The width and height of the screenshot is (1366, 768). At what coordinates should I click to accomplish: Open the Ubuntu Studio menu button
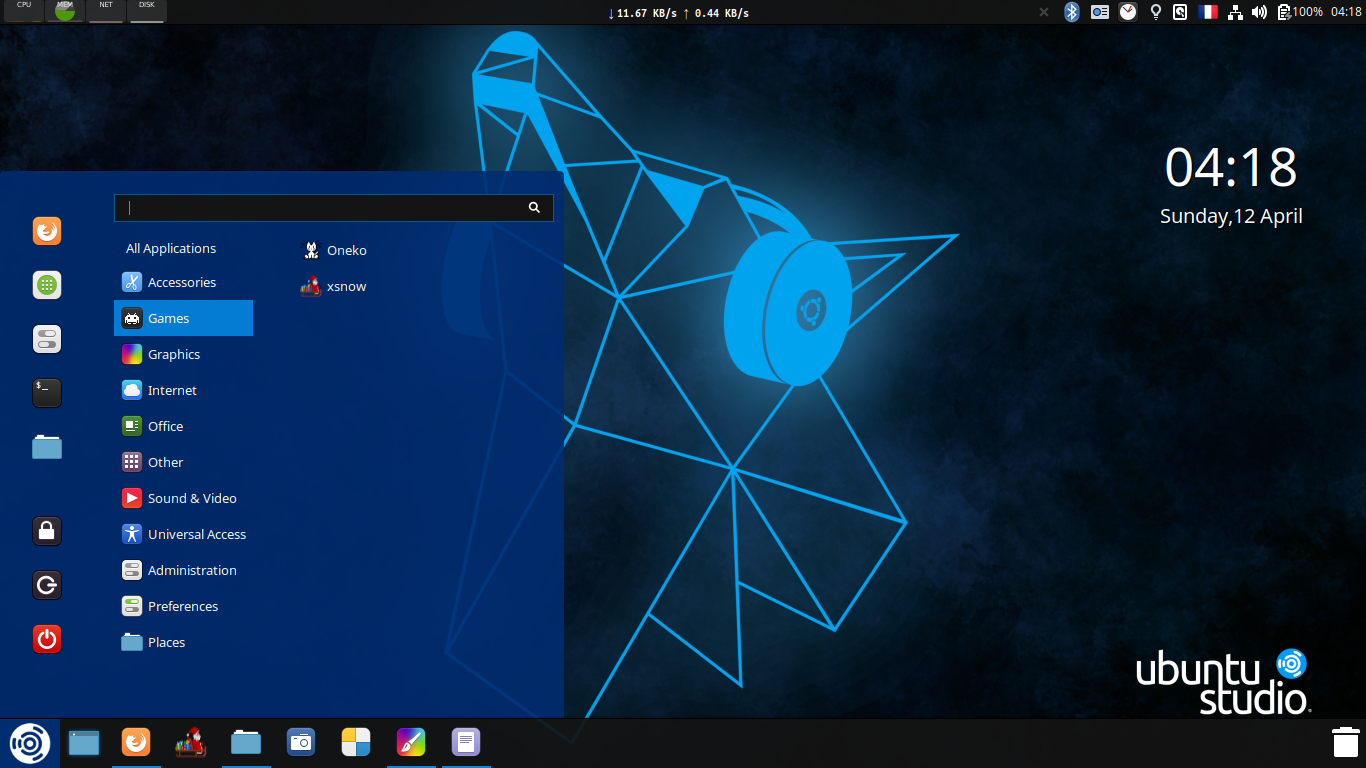click(x=29, y=743)
